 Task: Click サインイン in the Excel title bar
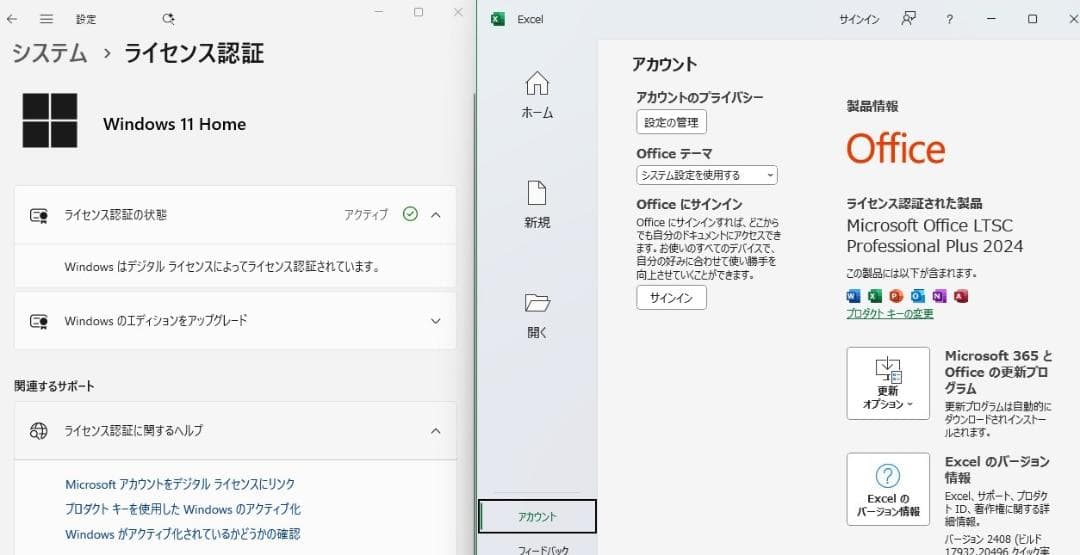point(859,19)
